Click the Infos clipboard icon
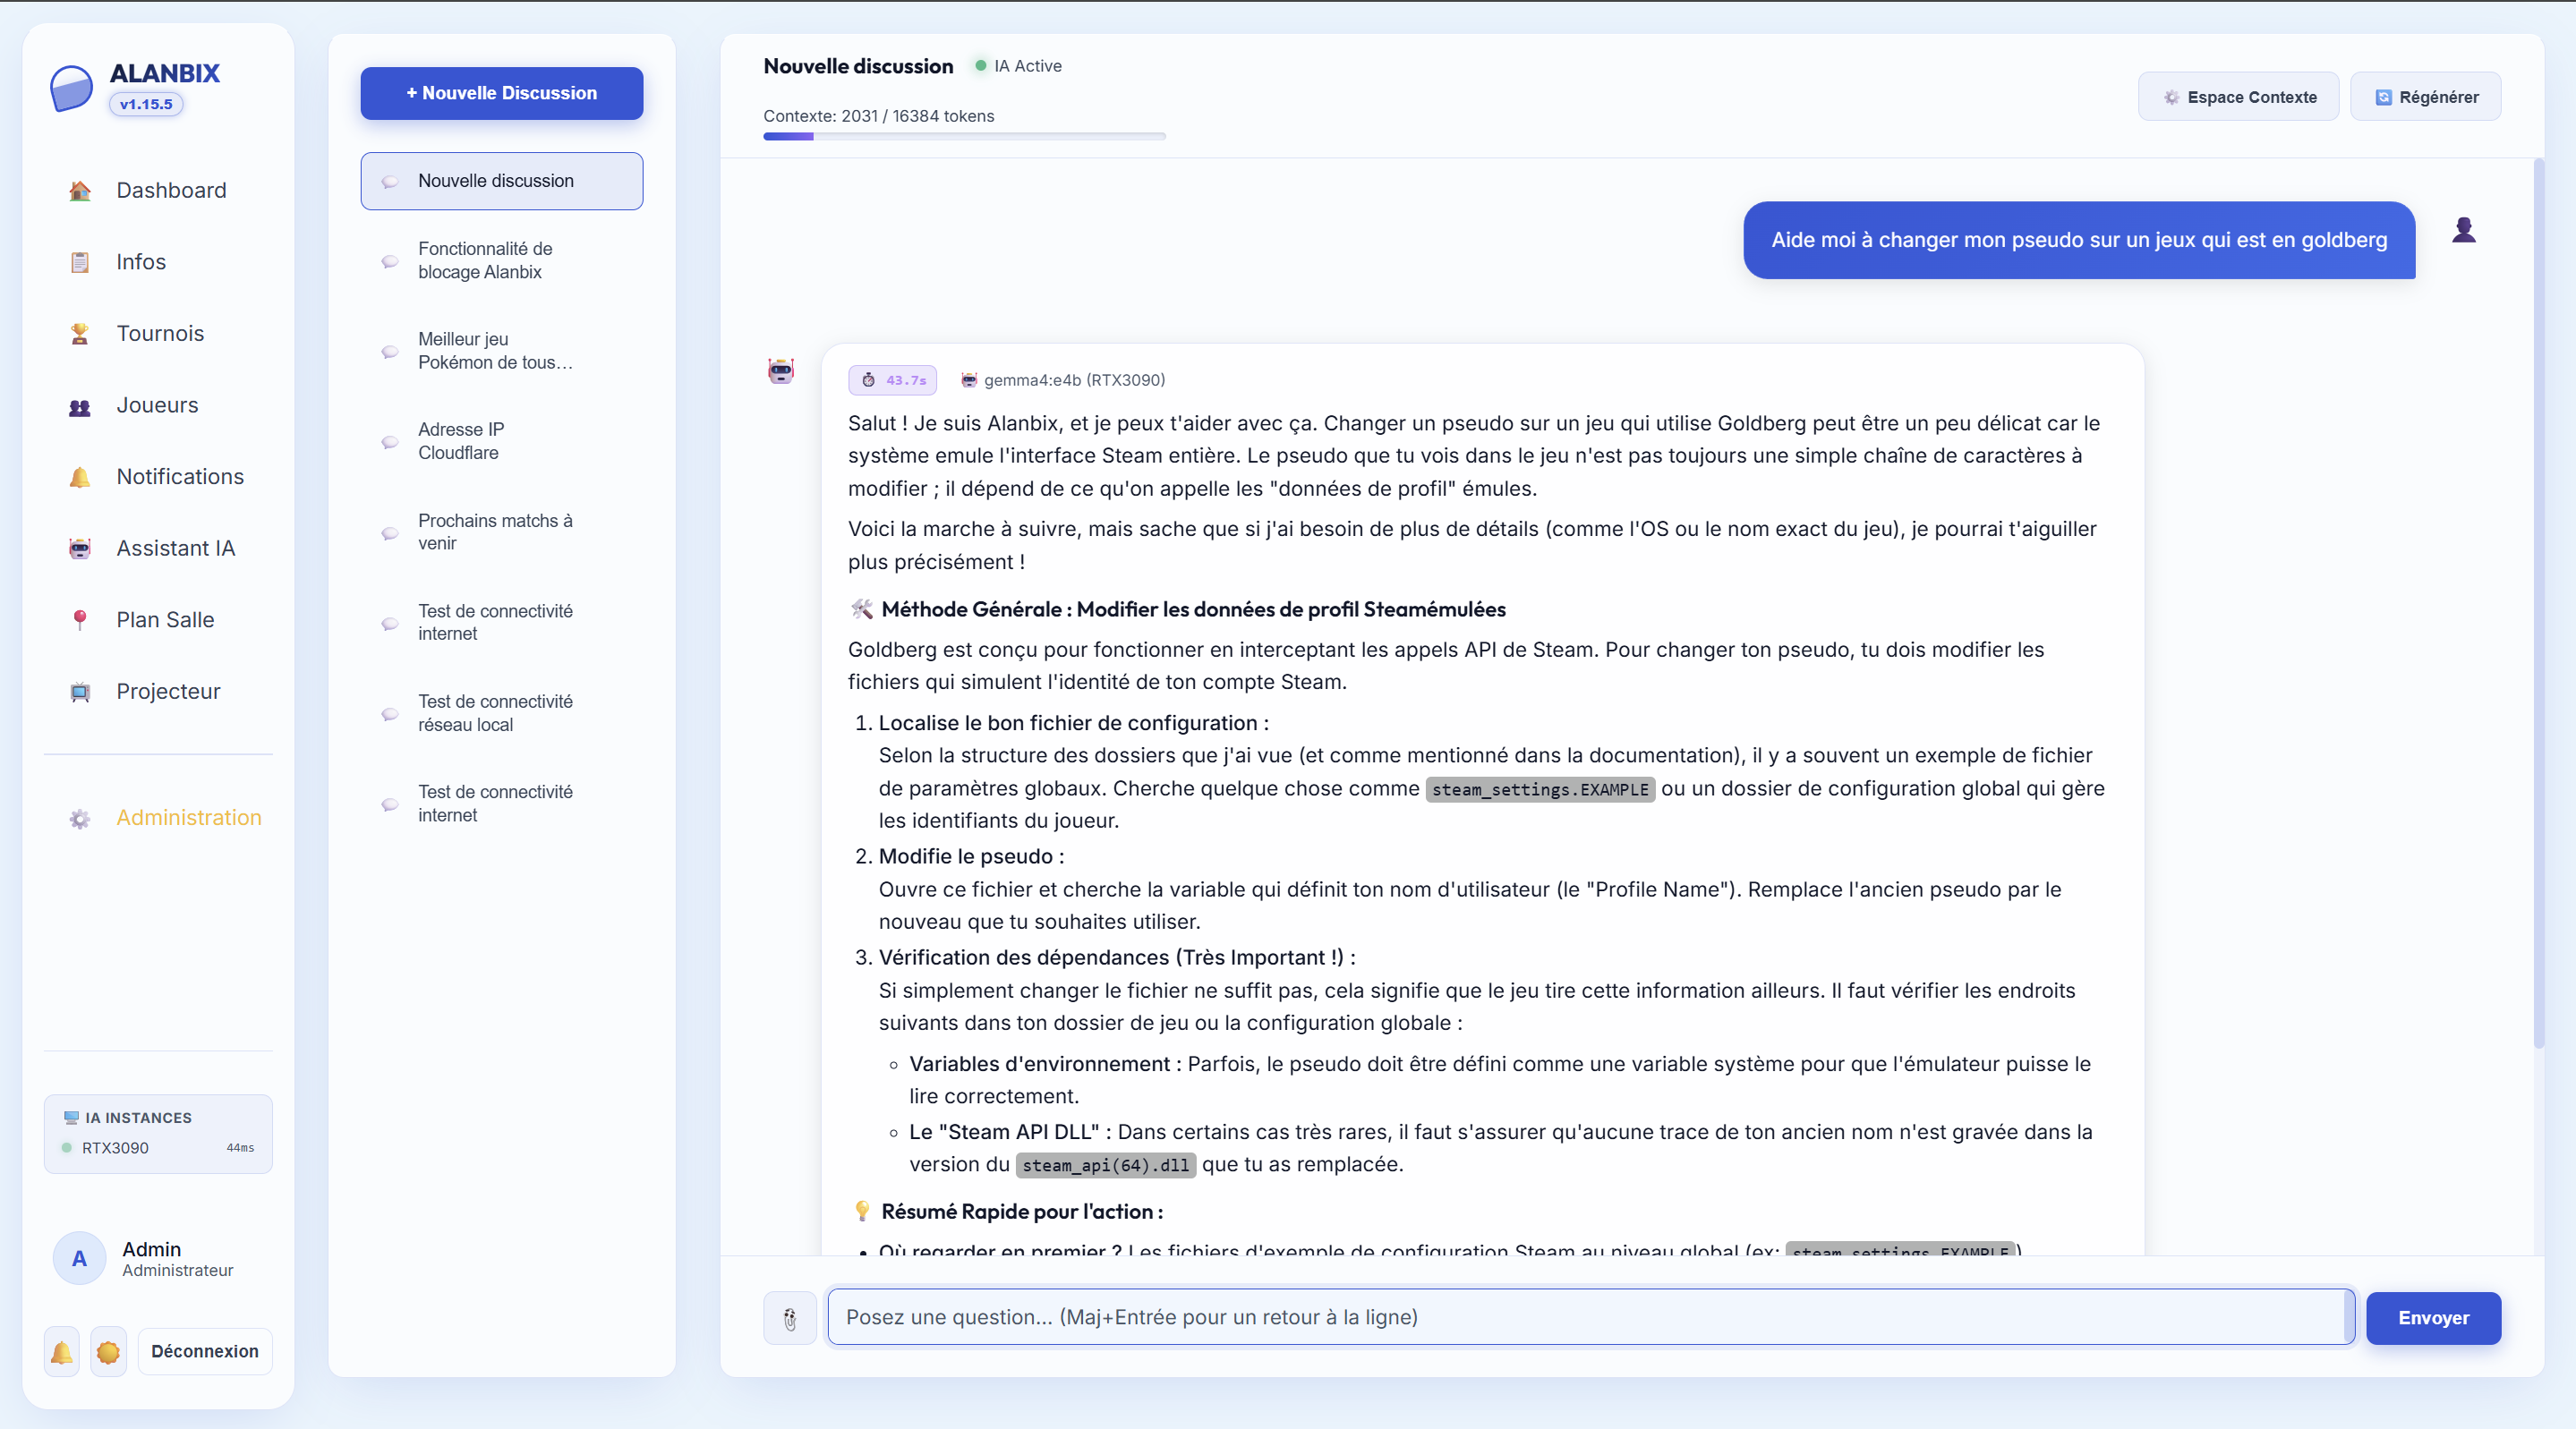Image resolution: width=2576 pixels, height=1429 pixels. point(80,263)
